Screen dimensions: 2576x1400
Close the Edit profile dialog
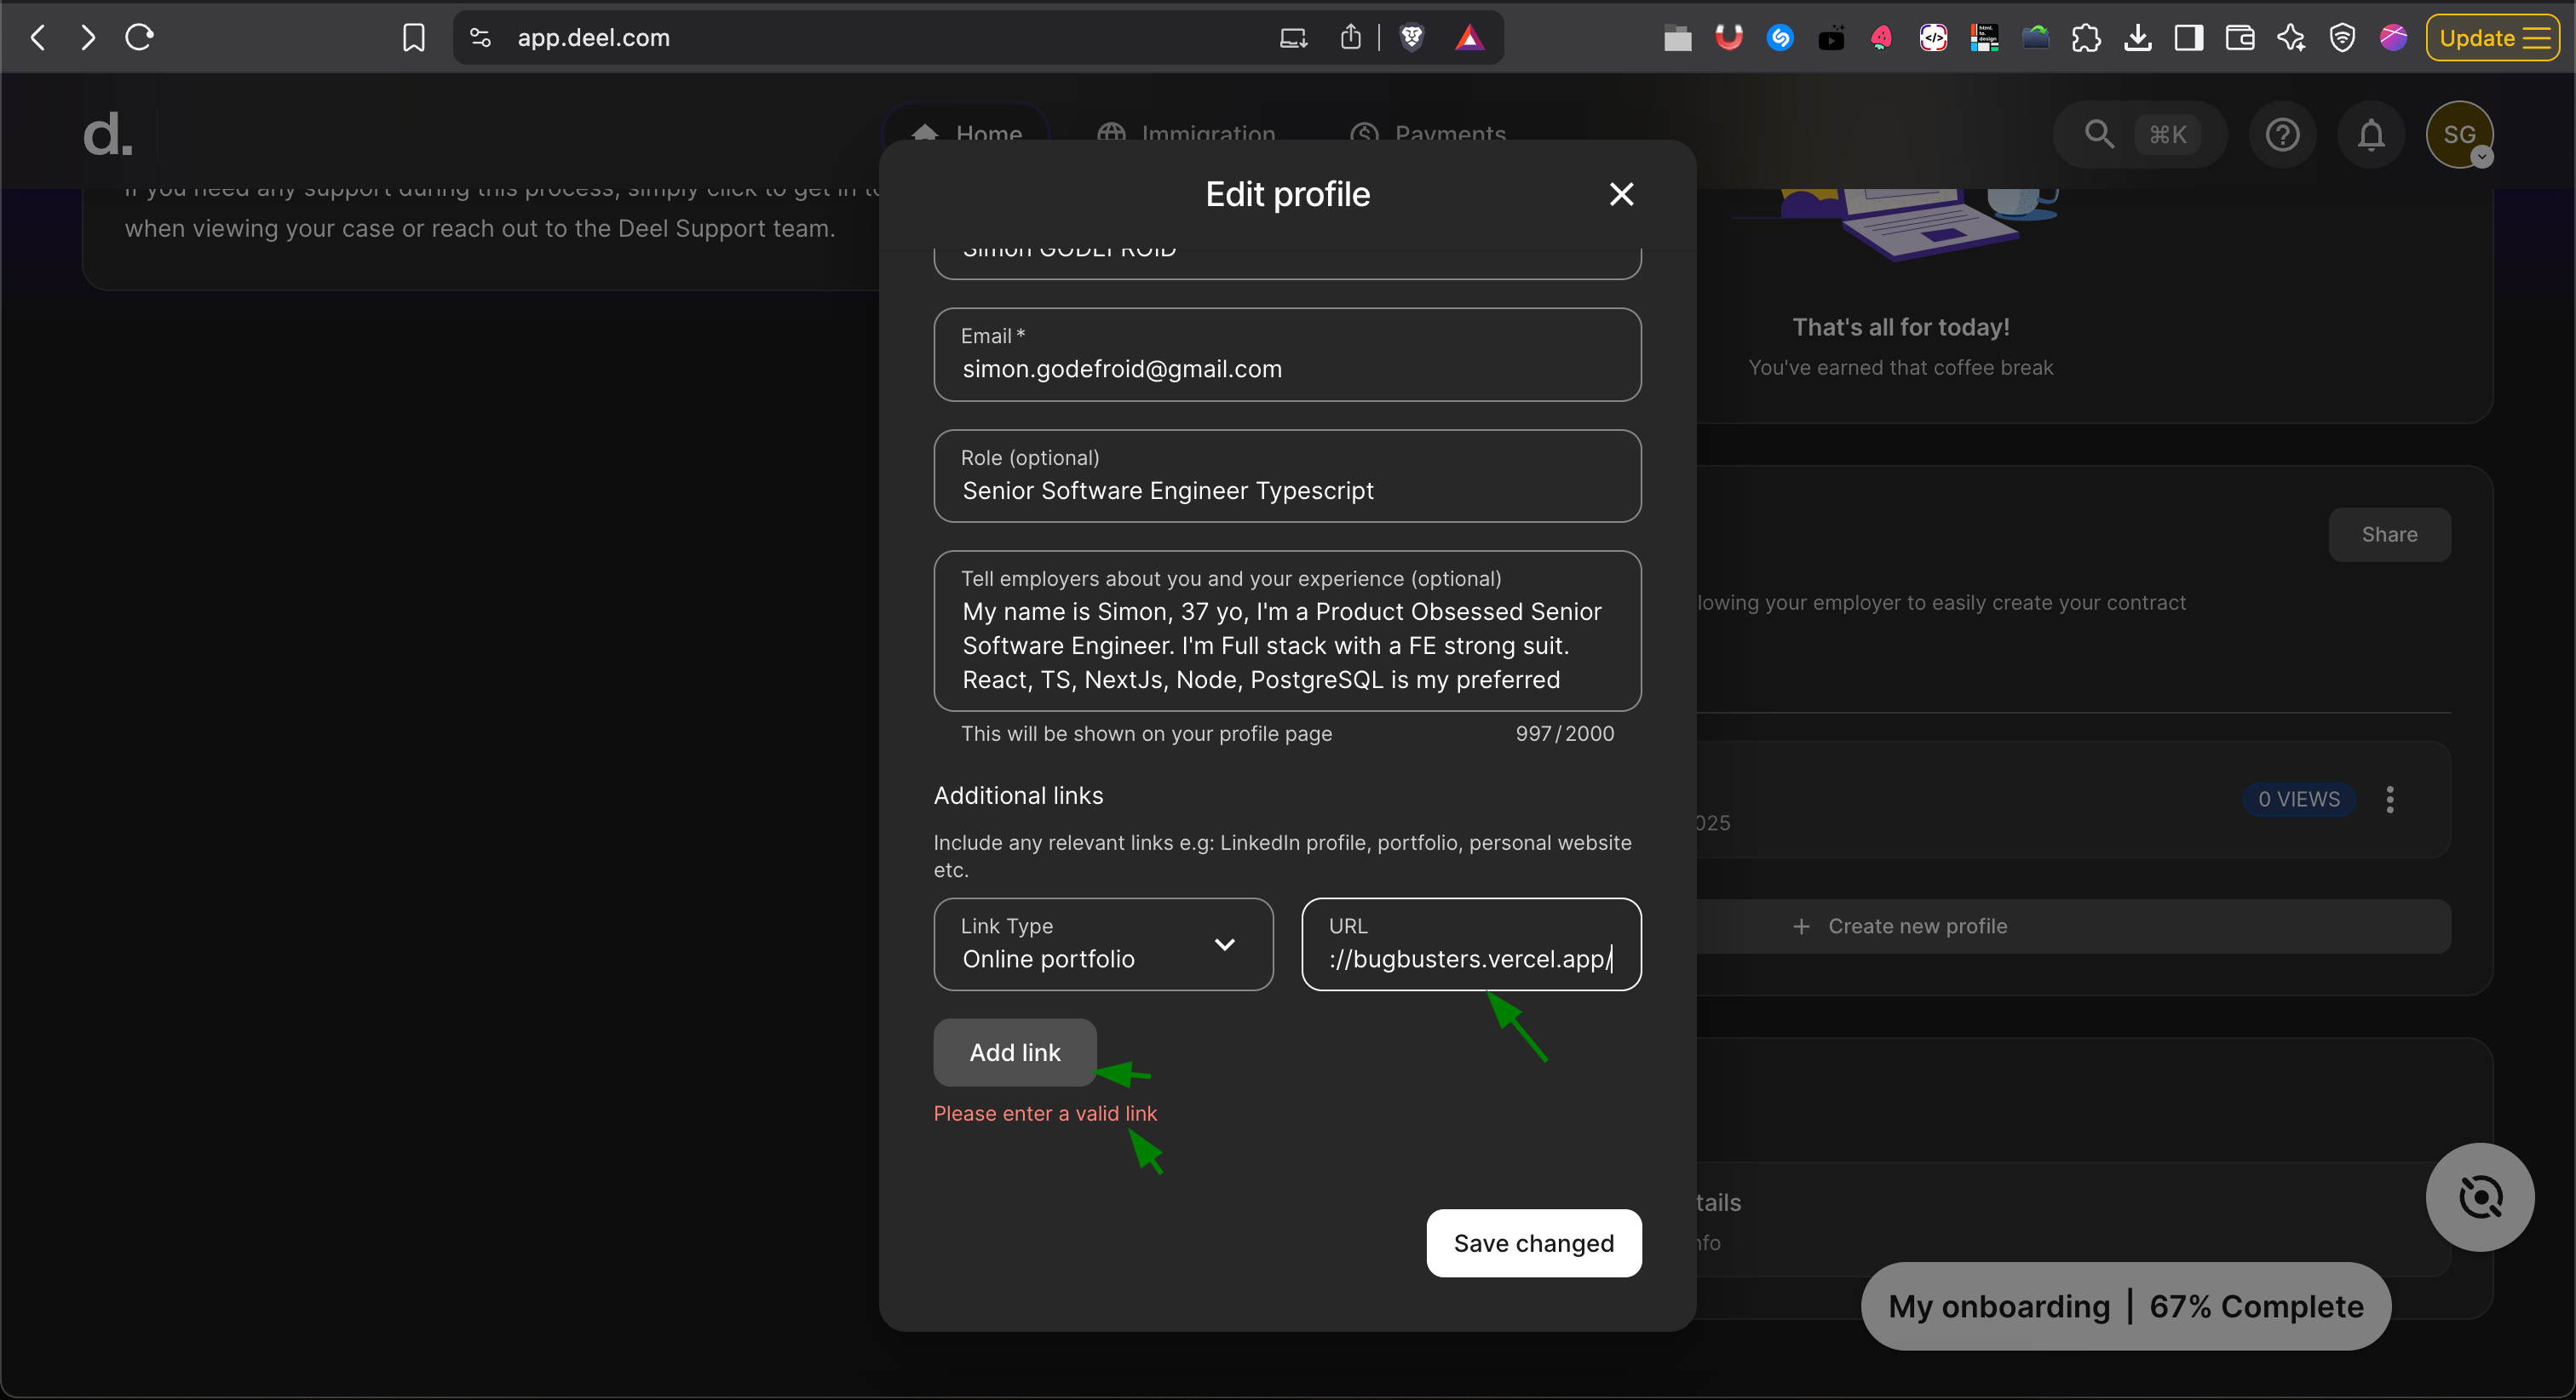tap(1621, 194)
